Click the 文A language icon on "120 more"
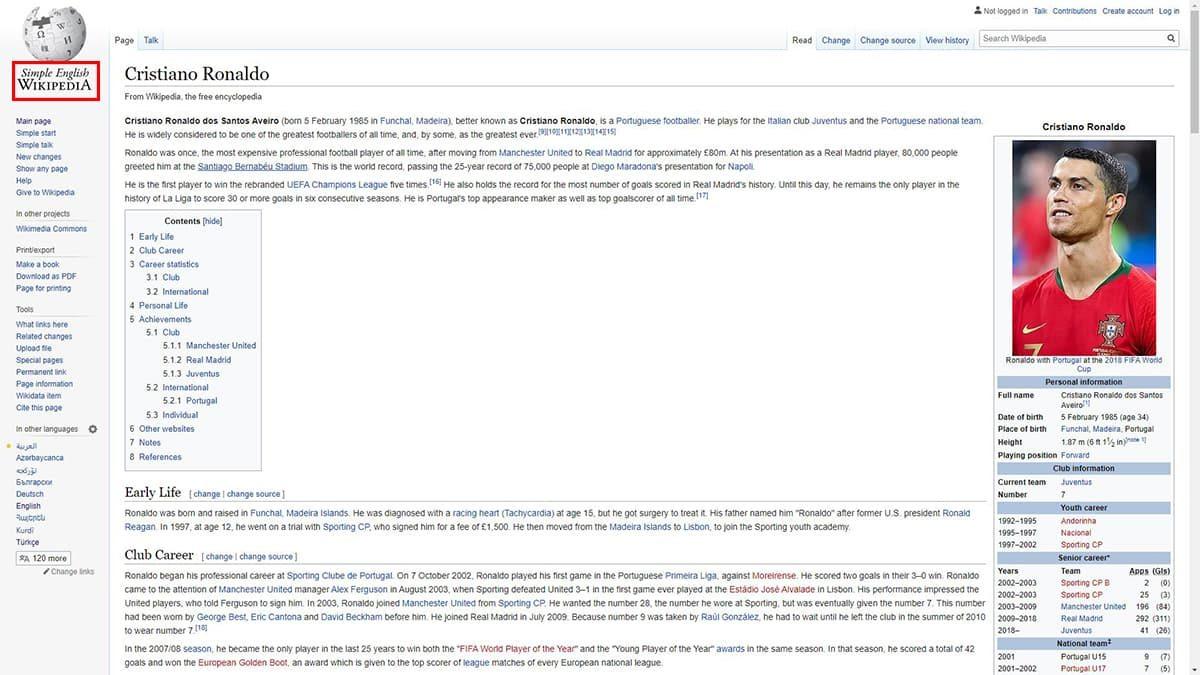Image resolution: width=1200 pixels, height=675 pixels. [x=27, y=557]
